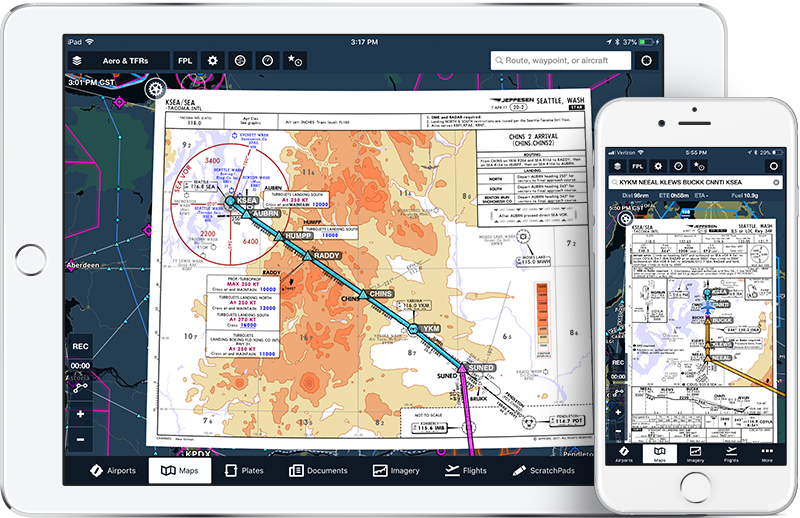The height and width of the screenshot is (518, 800).
Task: Zoom in the map with plus button
Action: tap(81, 413)
